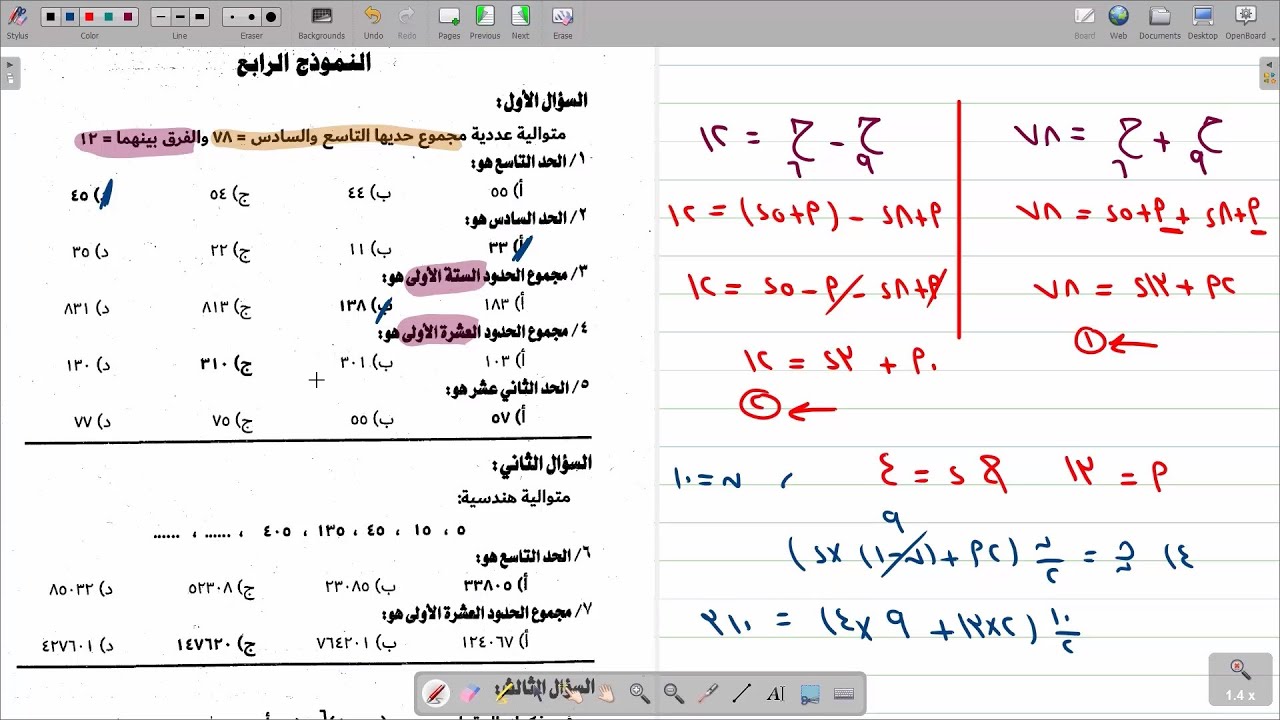Select the straight Line drawing tool
The height and width of the screenshot is (720, 1280).
[x=742, y=693]
